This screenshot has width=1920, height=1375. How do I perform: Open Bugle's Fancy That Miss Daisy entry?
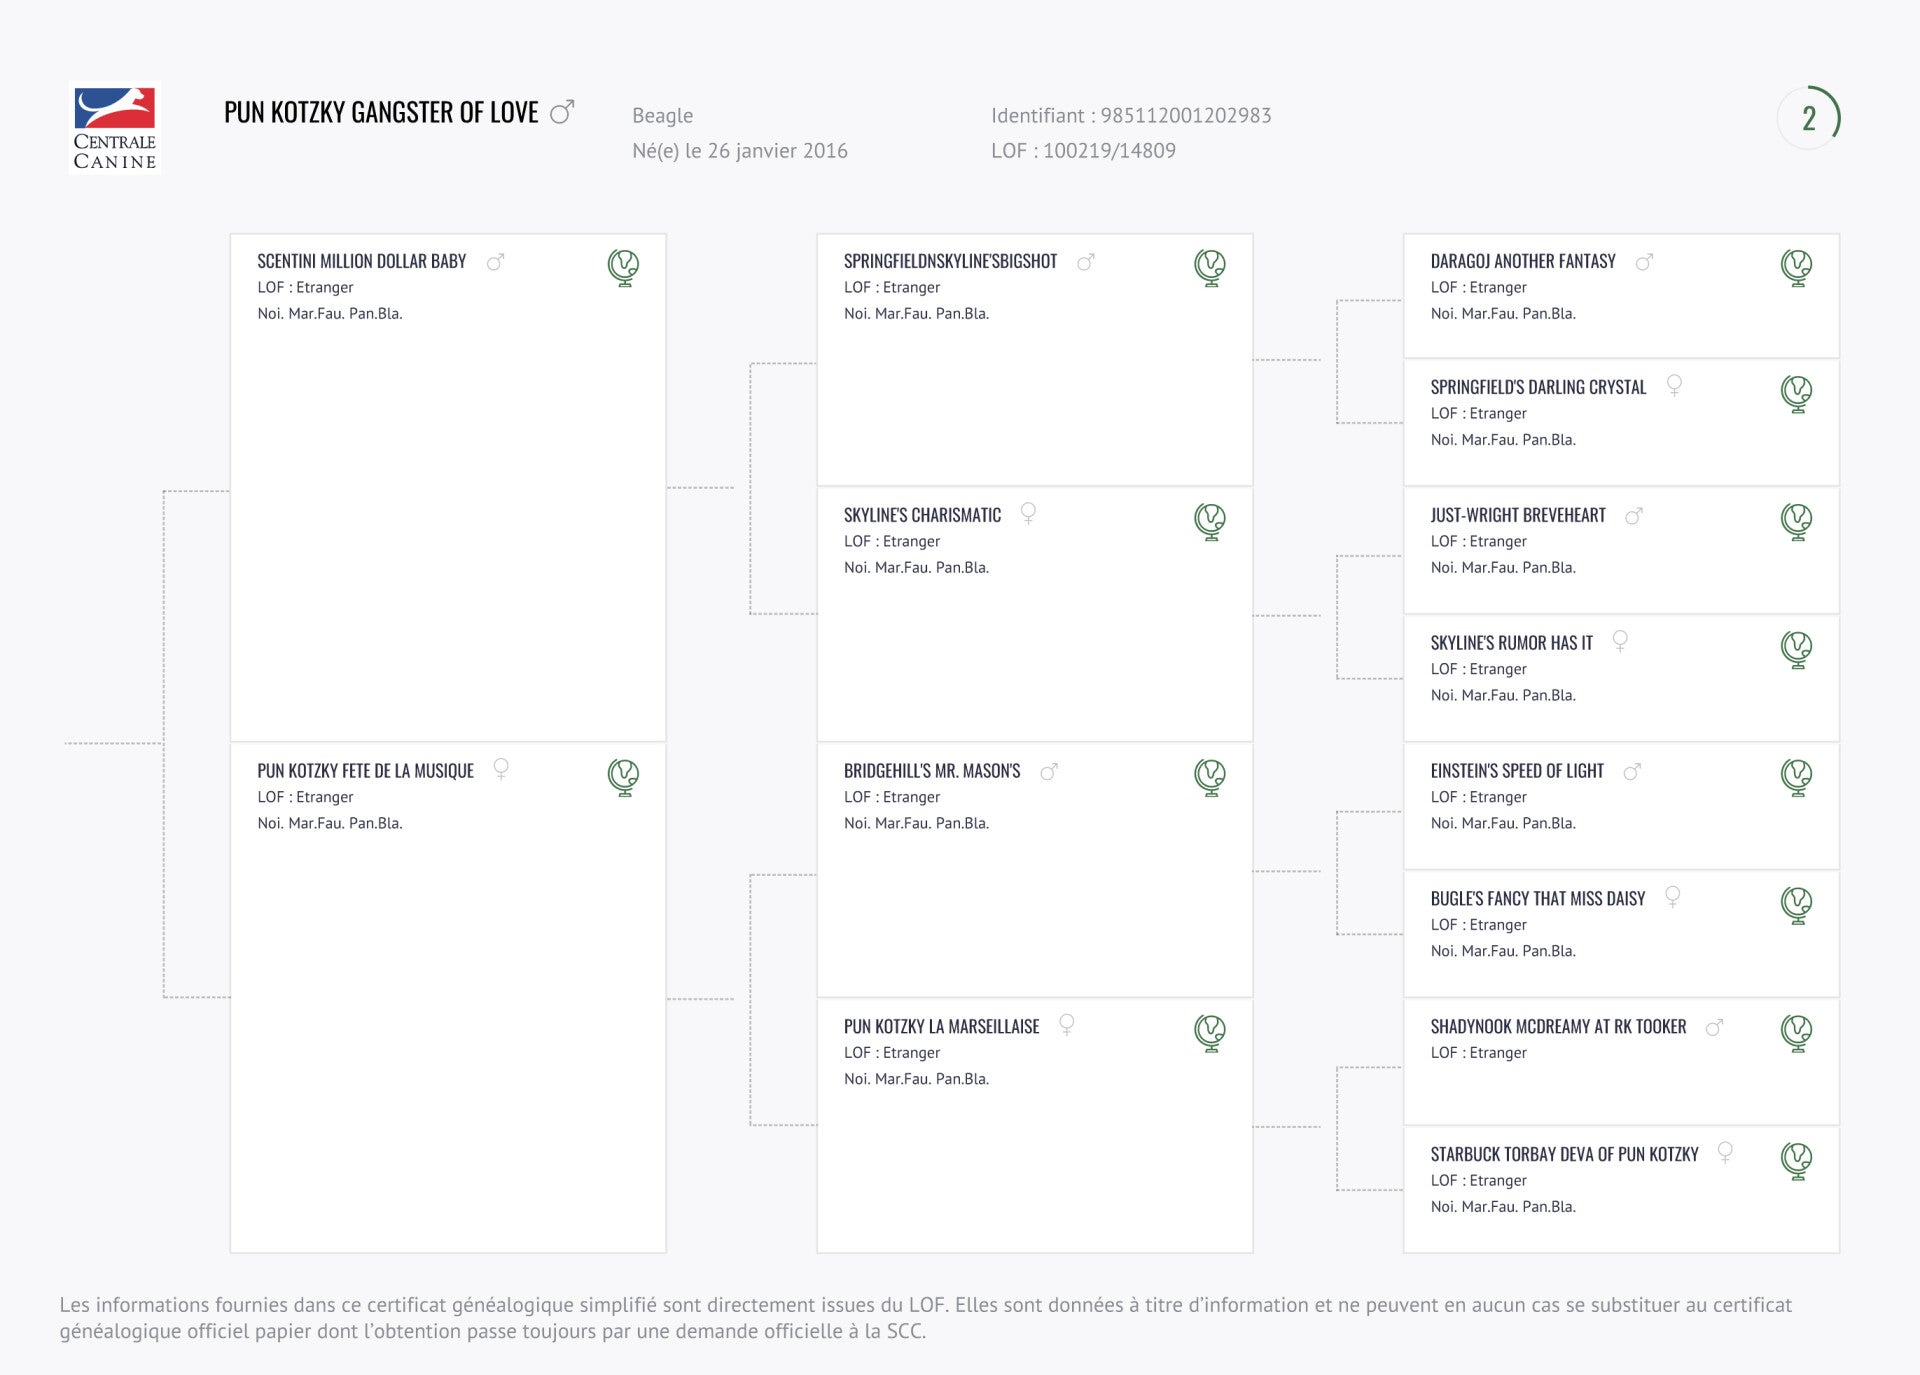pyautogui.click(x=1537, y=899)
